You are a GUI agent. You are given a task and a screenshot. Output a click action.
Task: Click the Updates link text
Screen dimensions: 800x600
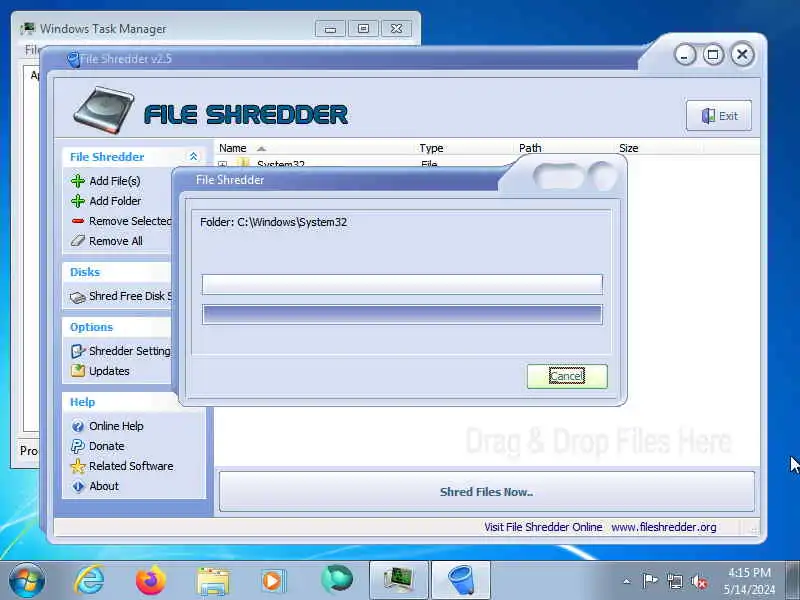[x=109, y=371]
